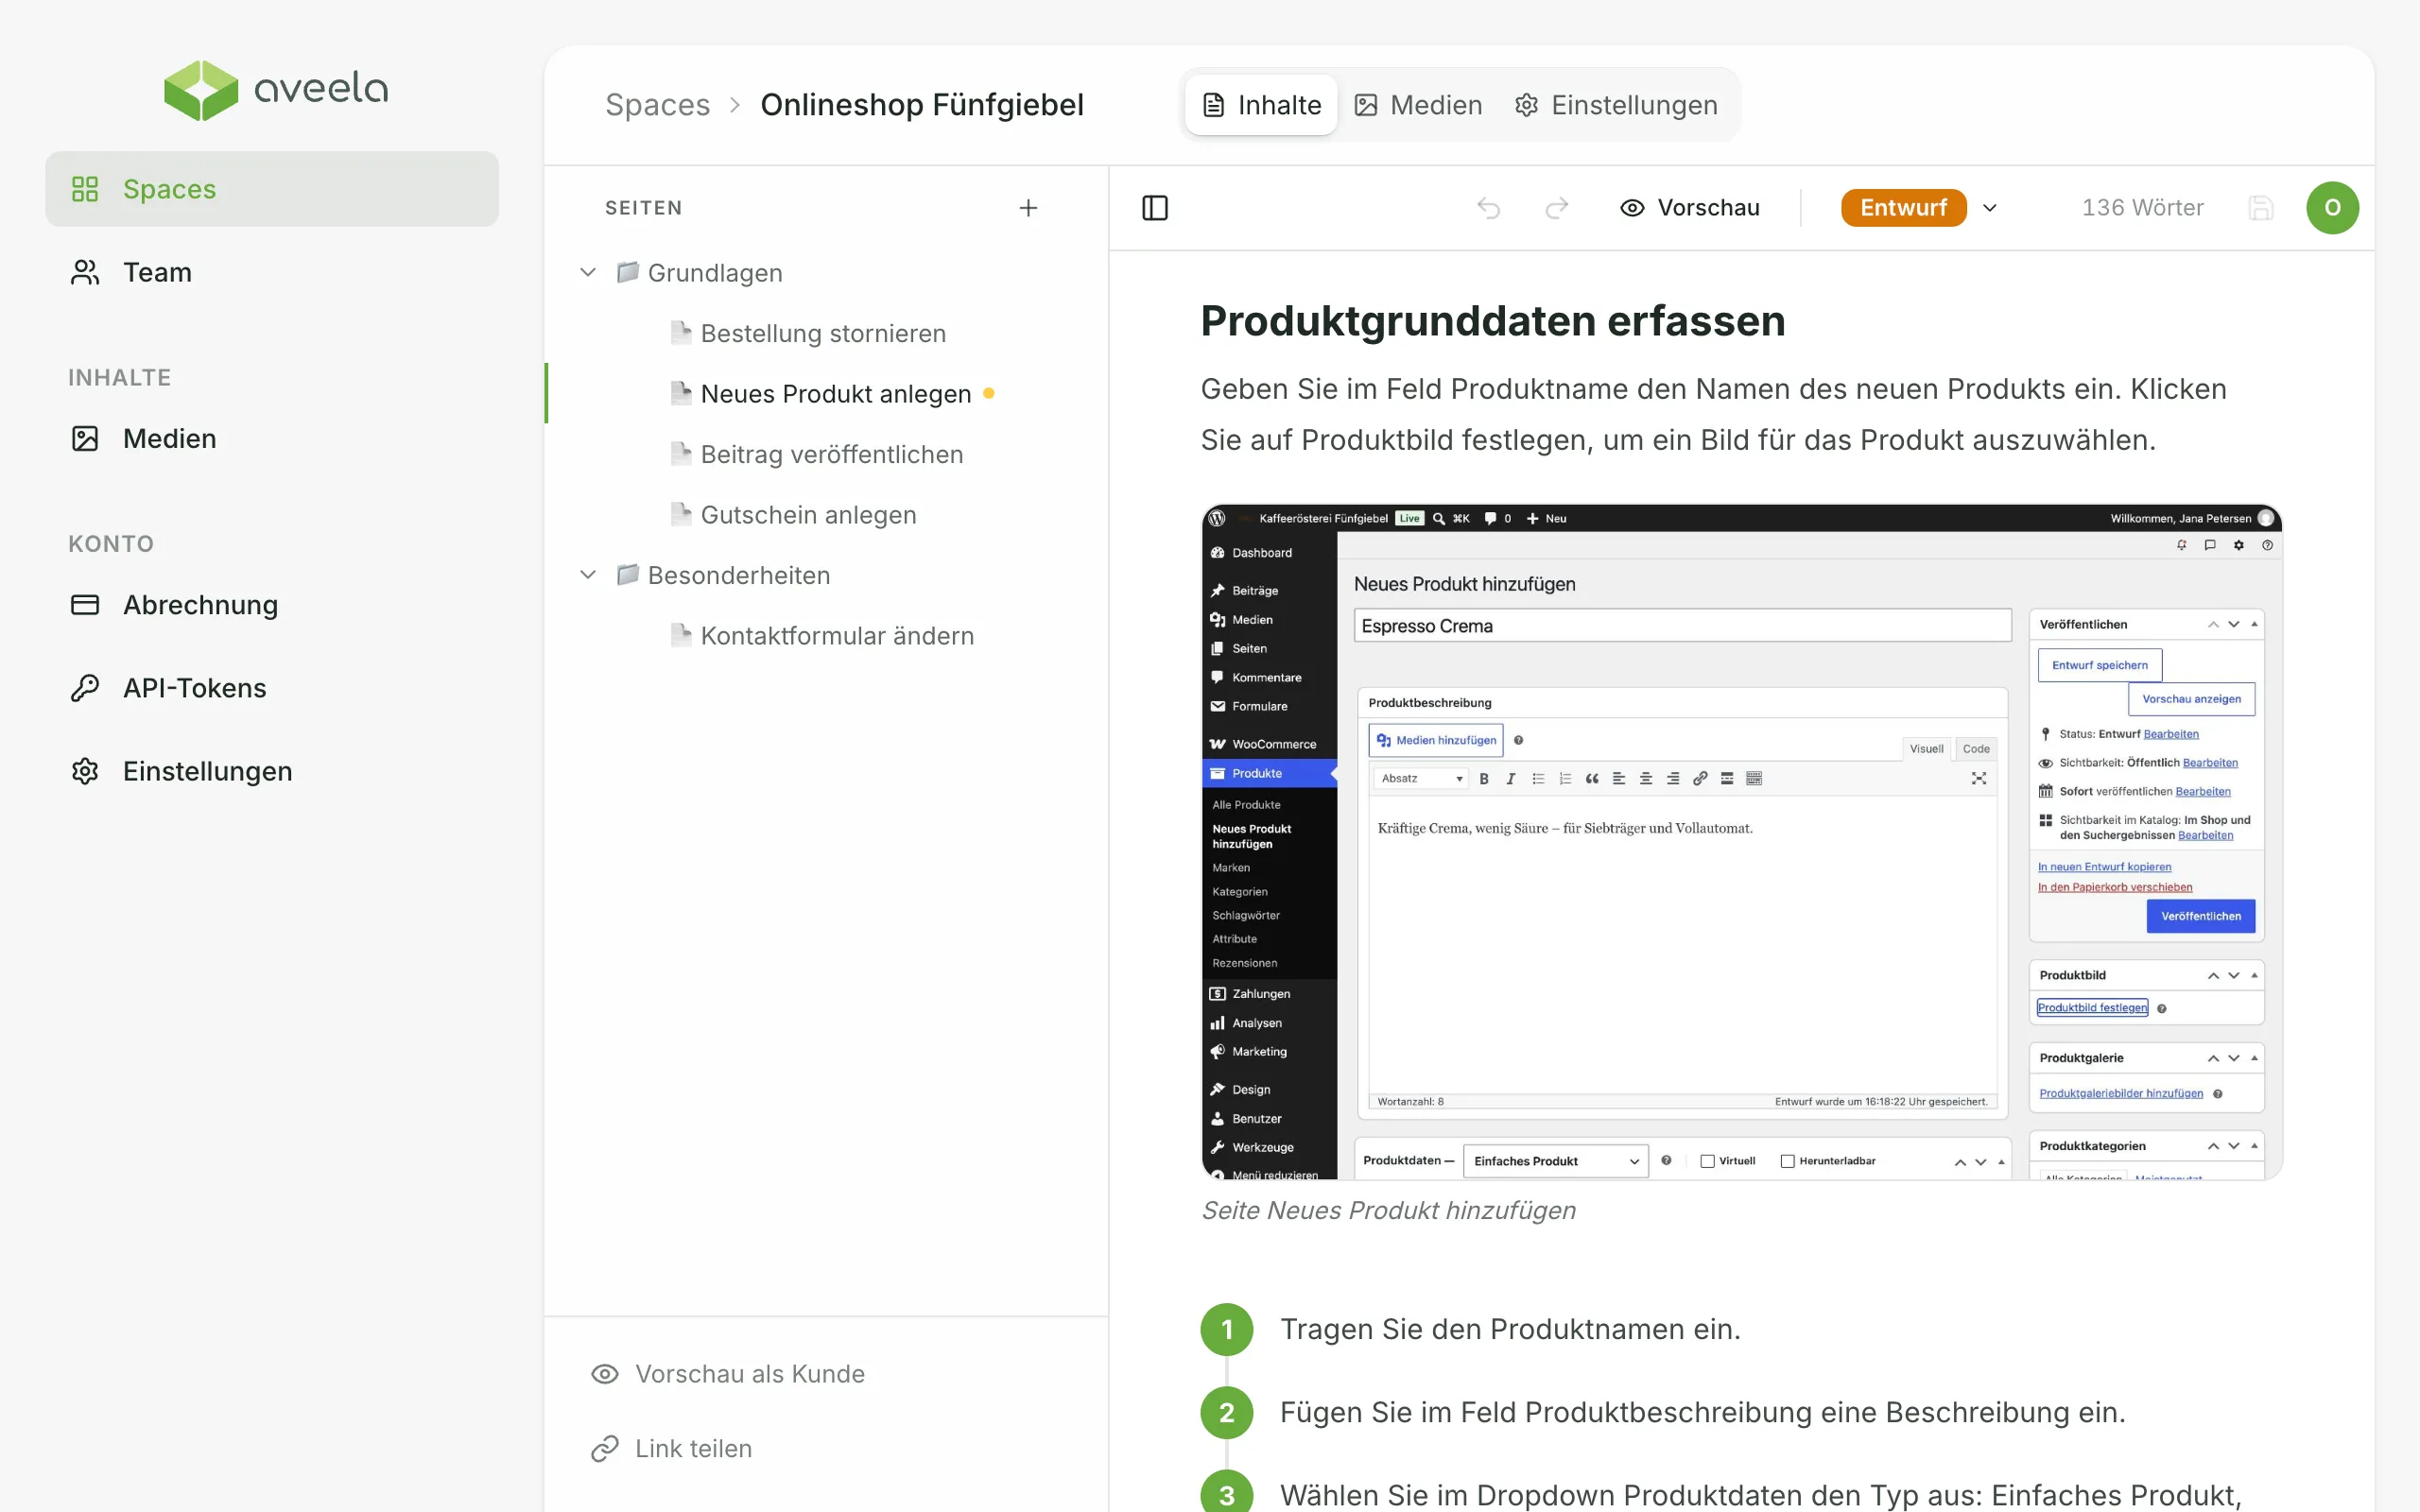
Task: Click the Entwurf status badge
Action: point(1903,208)
